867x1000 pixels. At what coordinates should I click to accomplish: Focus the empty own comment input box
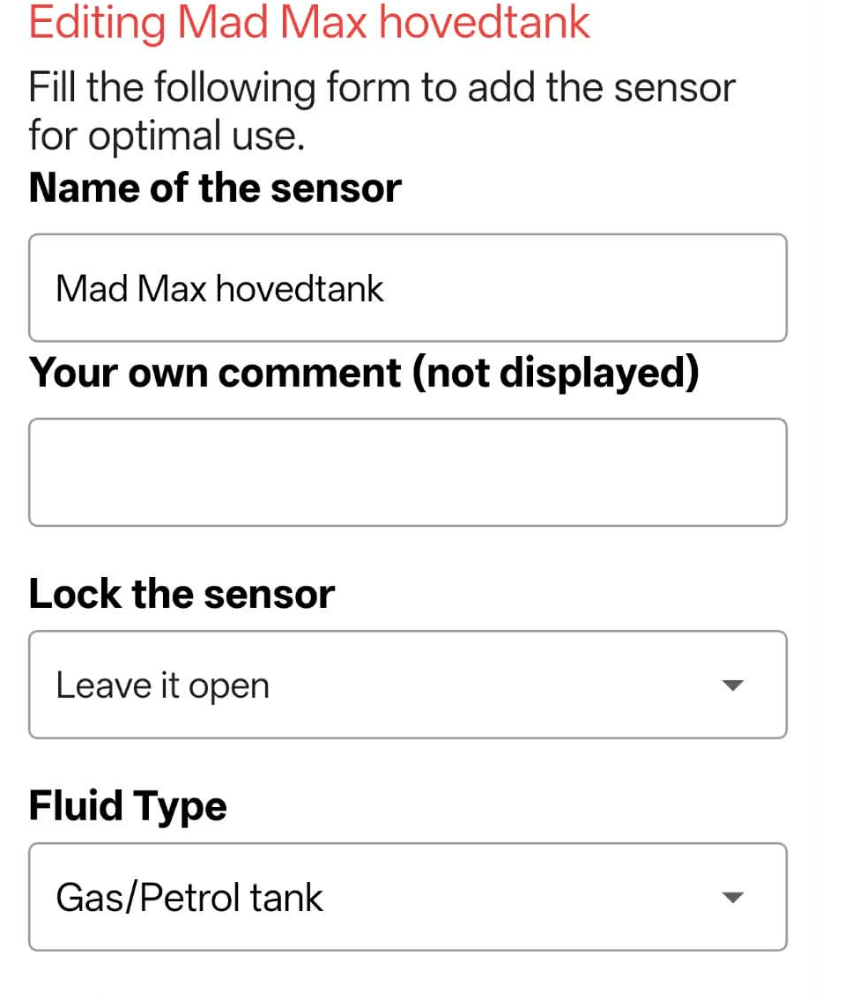point(407,472)
